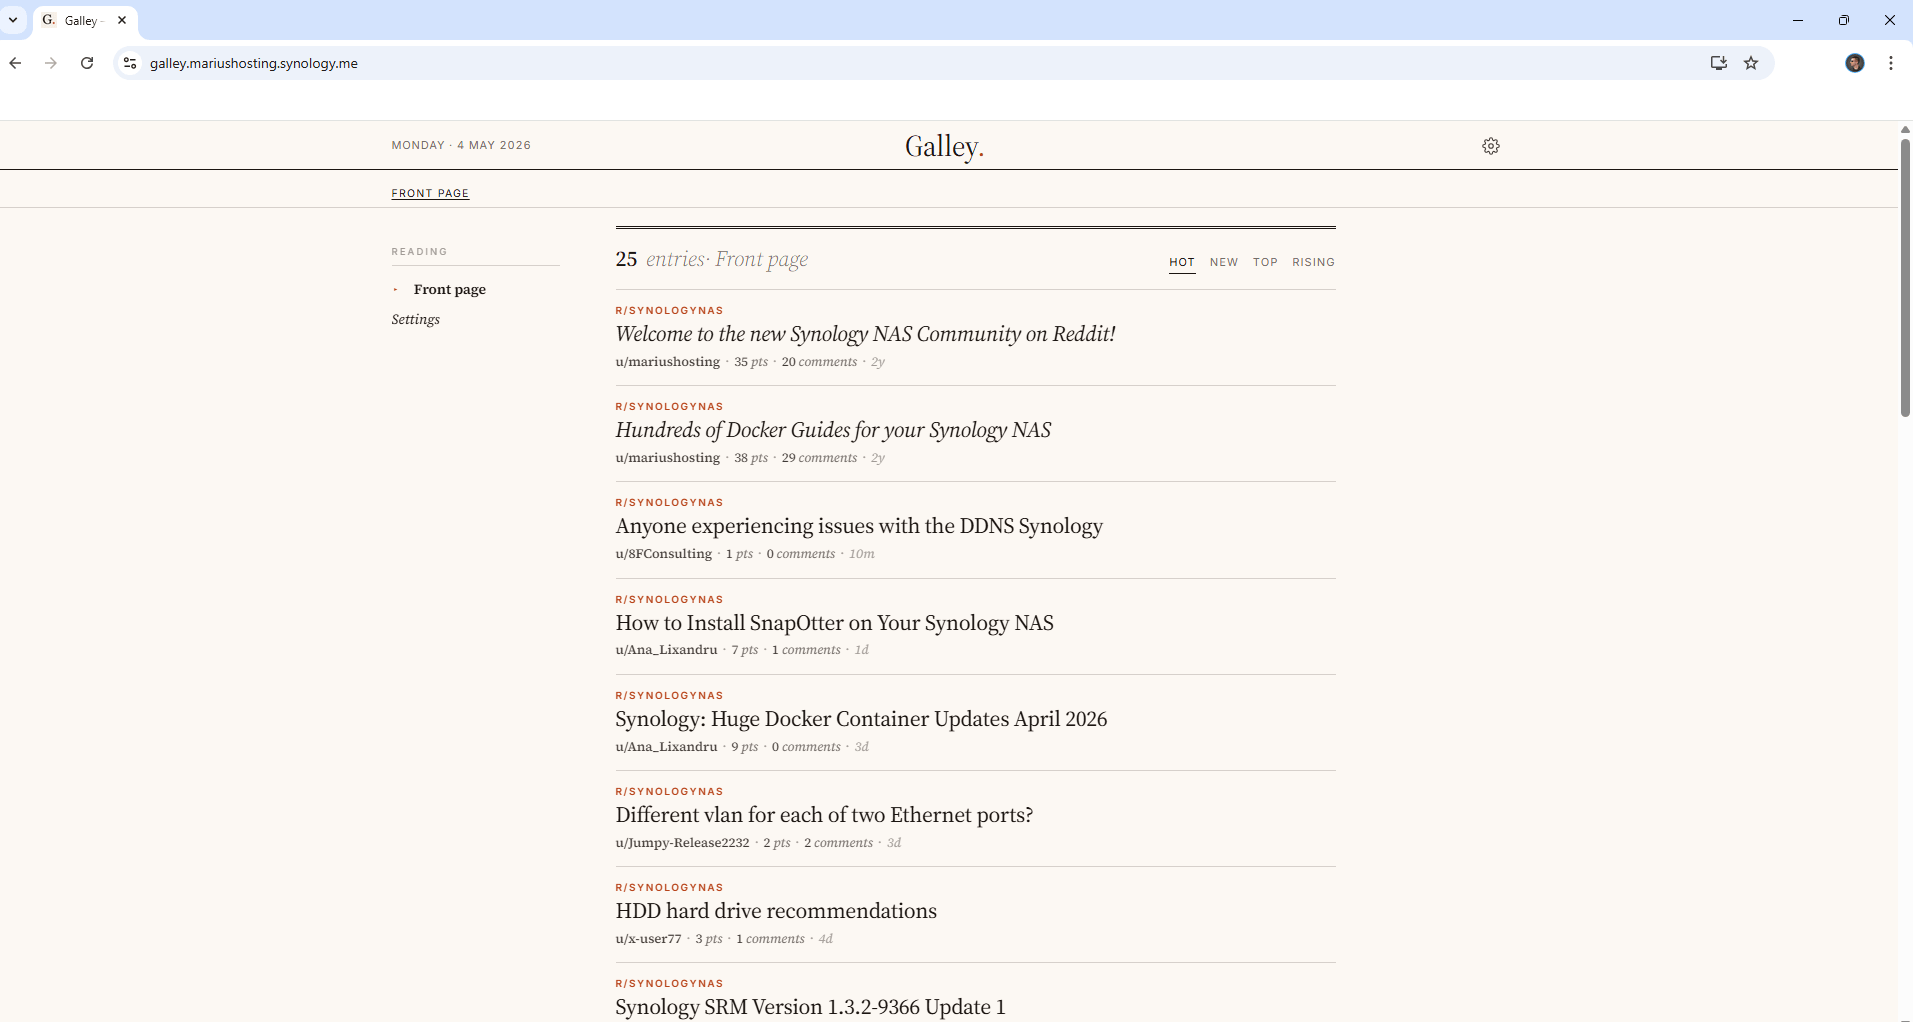Click u/mariushosting on the Welcome post
This screenshot has width=1913, height=1022.
point(668,362)
